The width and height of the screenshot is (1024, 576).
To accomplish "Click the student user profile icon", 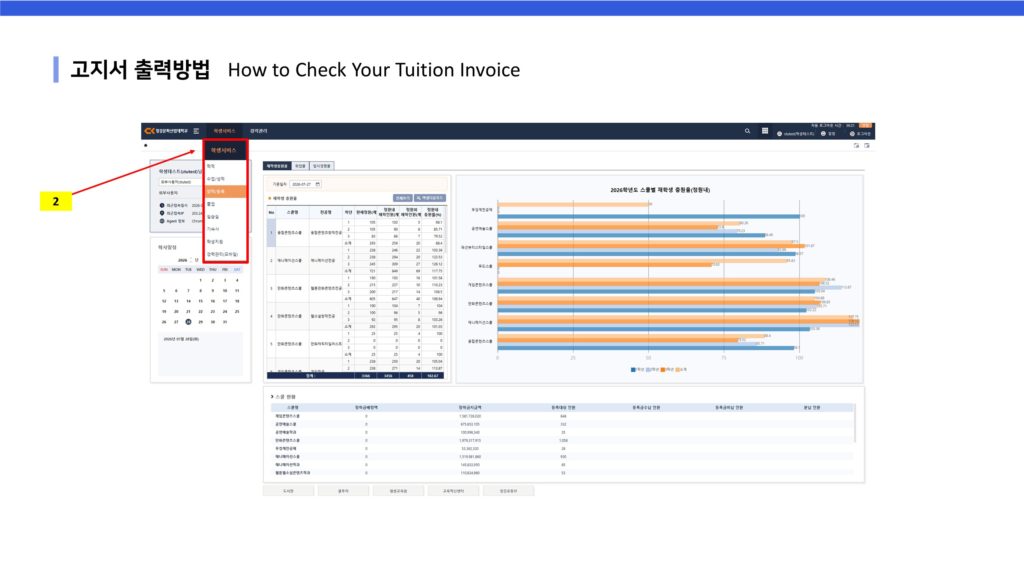I will 779,134.
